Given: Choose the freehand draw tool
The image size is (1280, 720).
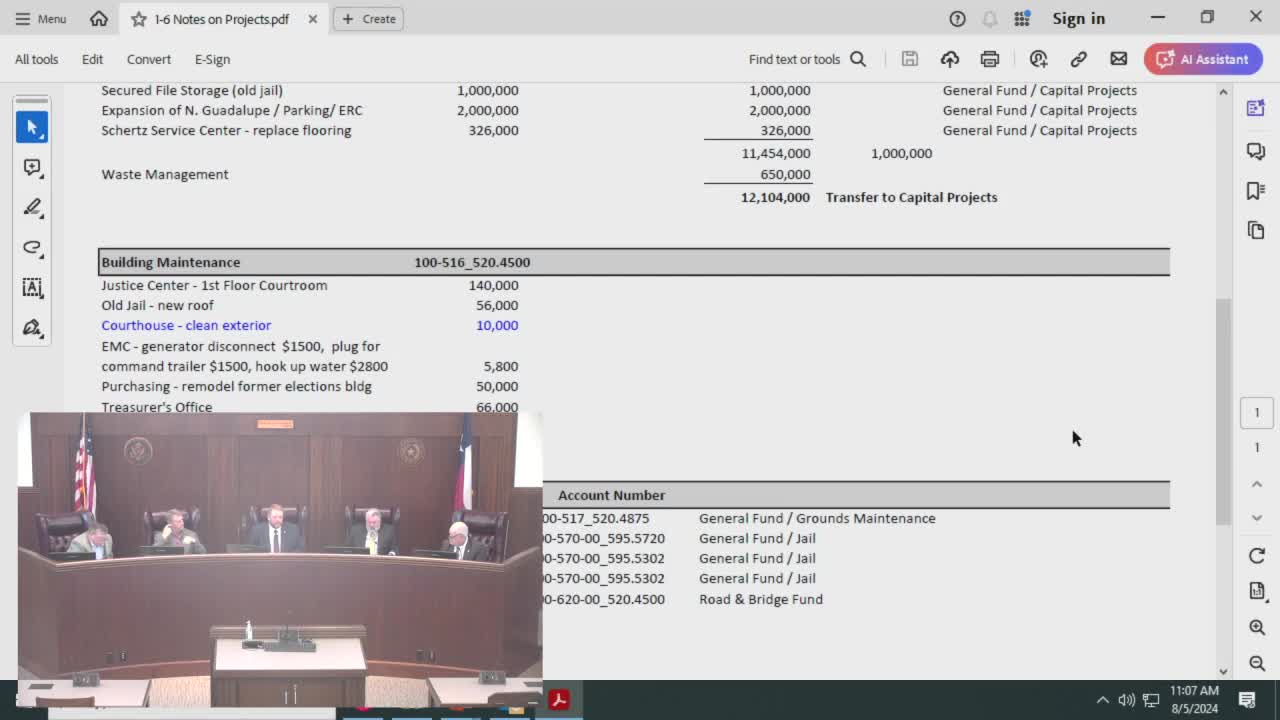Looking at the screenshot, I should coord(32,247).
